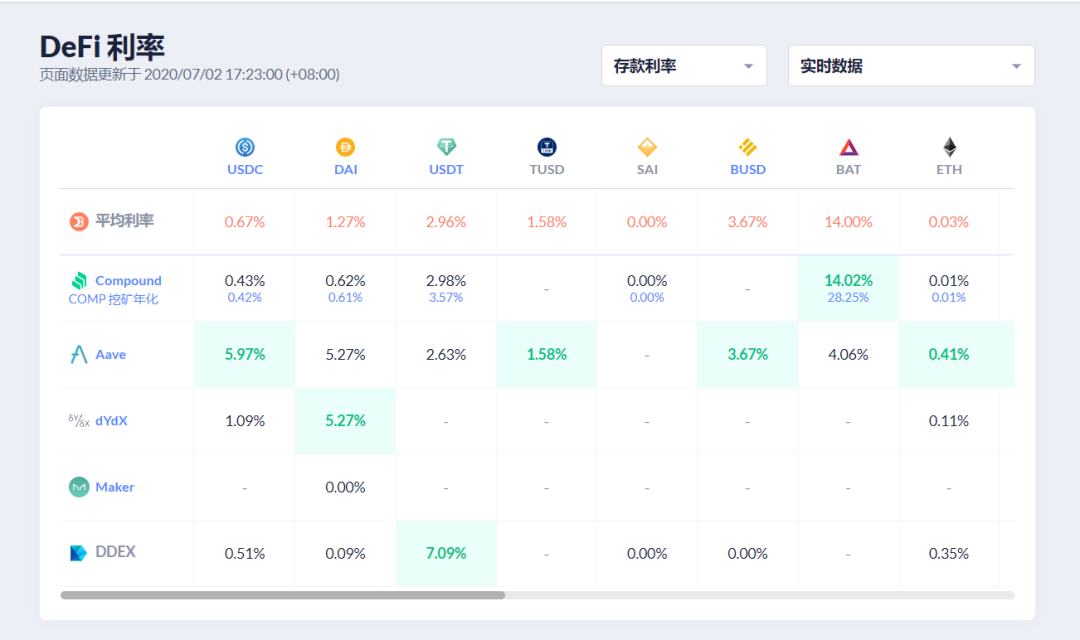The width and height of the screenshot is (1080, 640).
Task: Open the 存款利率 dropdown
Action: [x=683, y=66]
